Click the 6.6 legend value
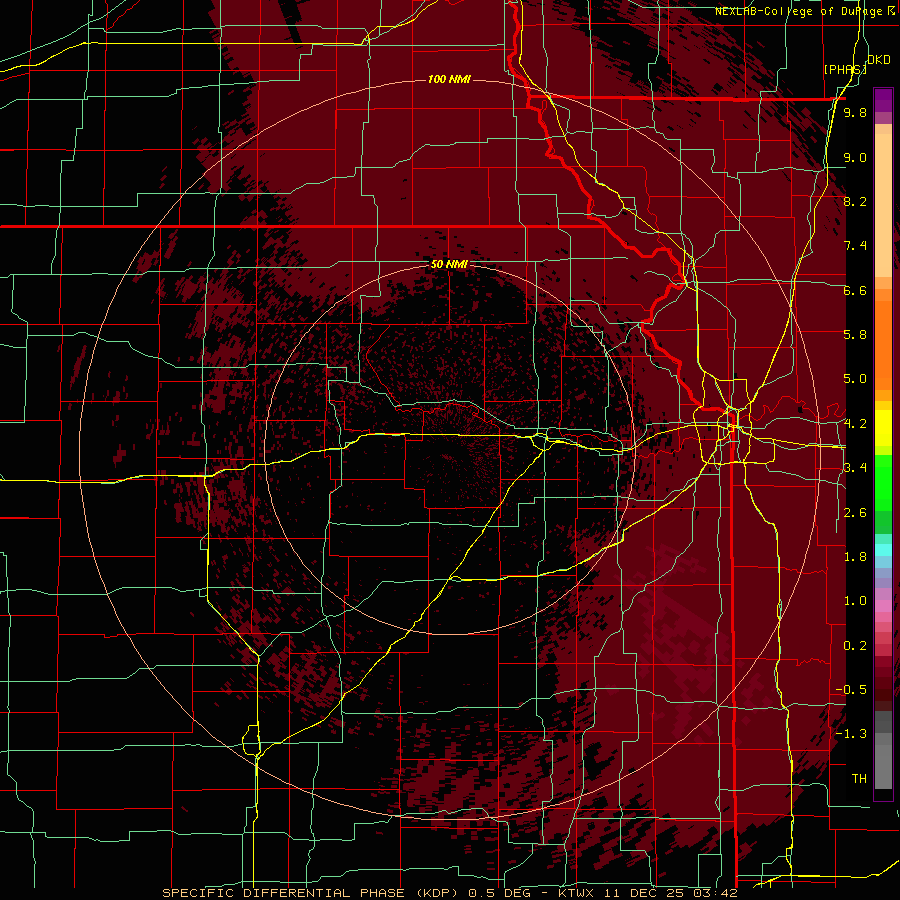Image resolution: width=900 pixels, height=900 pixels. (x=855, y=290)
